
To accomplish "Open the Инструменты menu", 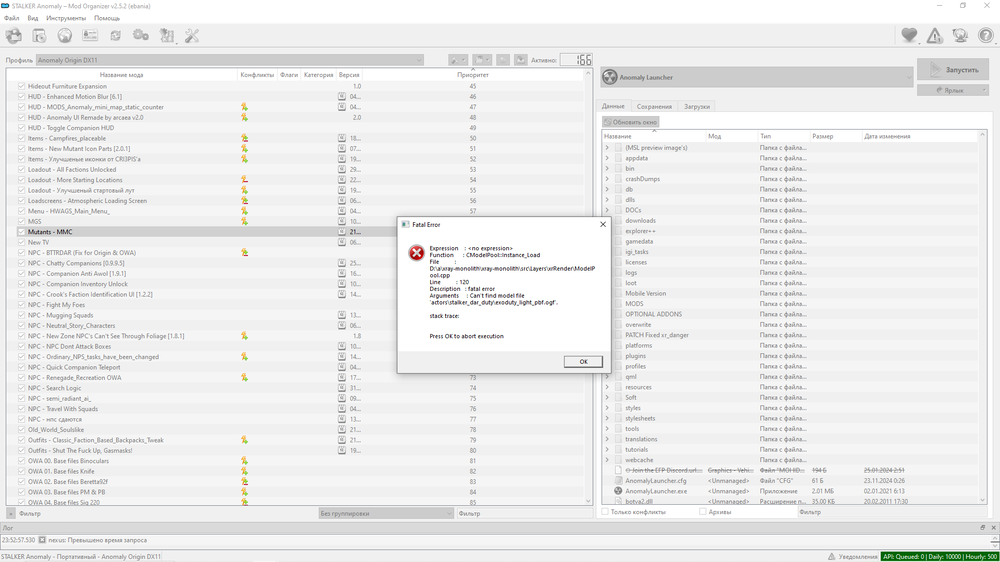I will (66, 18).
